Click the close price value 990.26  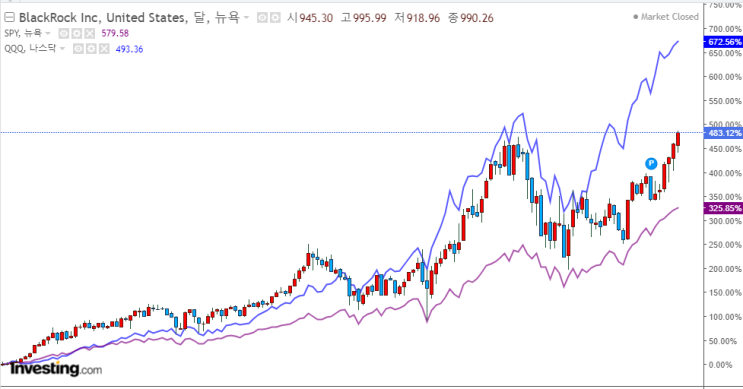pos(477,18)
